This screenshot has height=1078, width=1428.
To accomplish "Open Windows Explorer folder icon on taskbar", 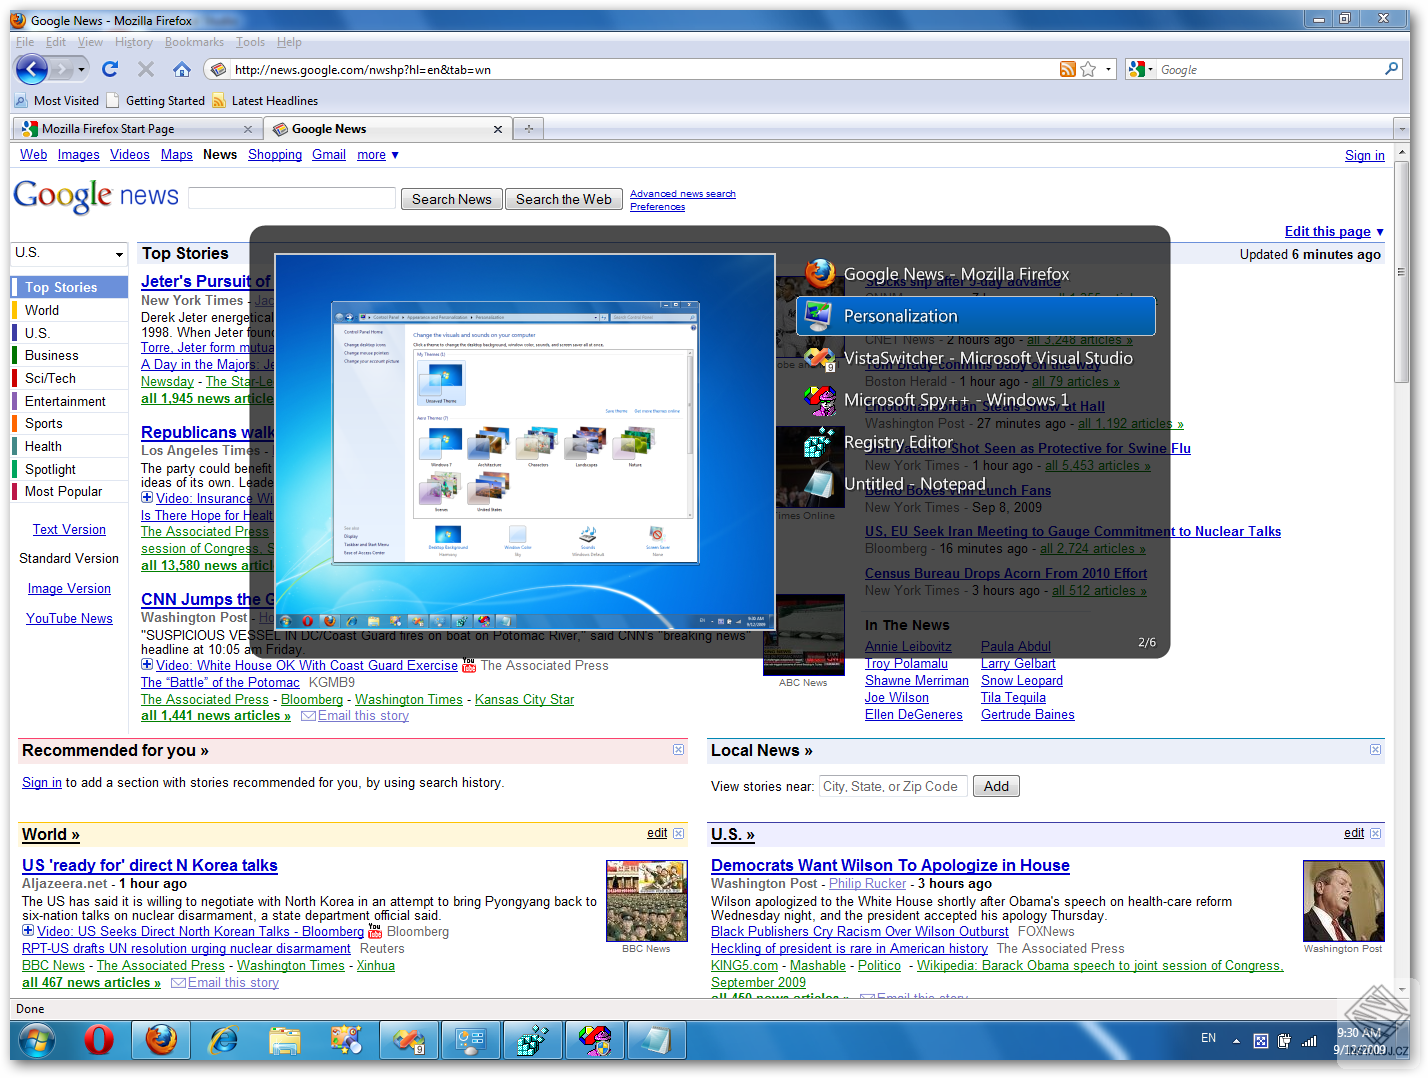I will pos(285,1041).
